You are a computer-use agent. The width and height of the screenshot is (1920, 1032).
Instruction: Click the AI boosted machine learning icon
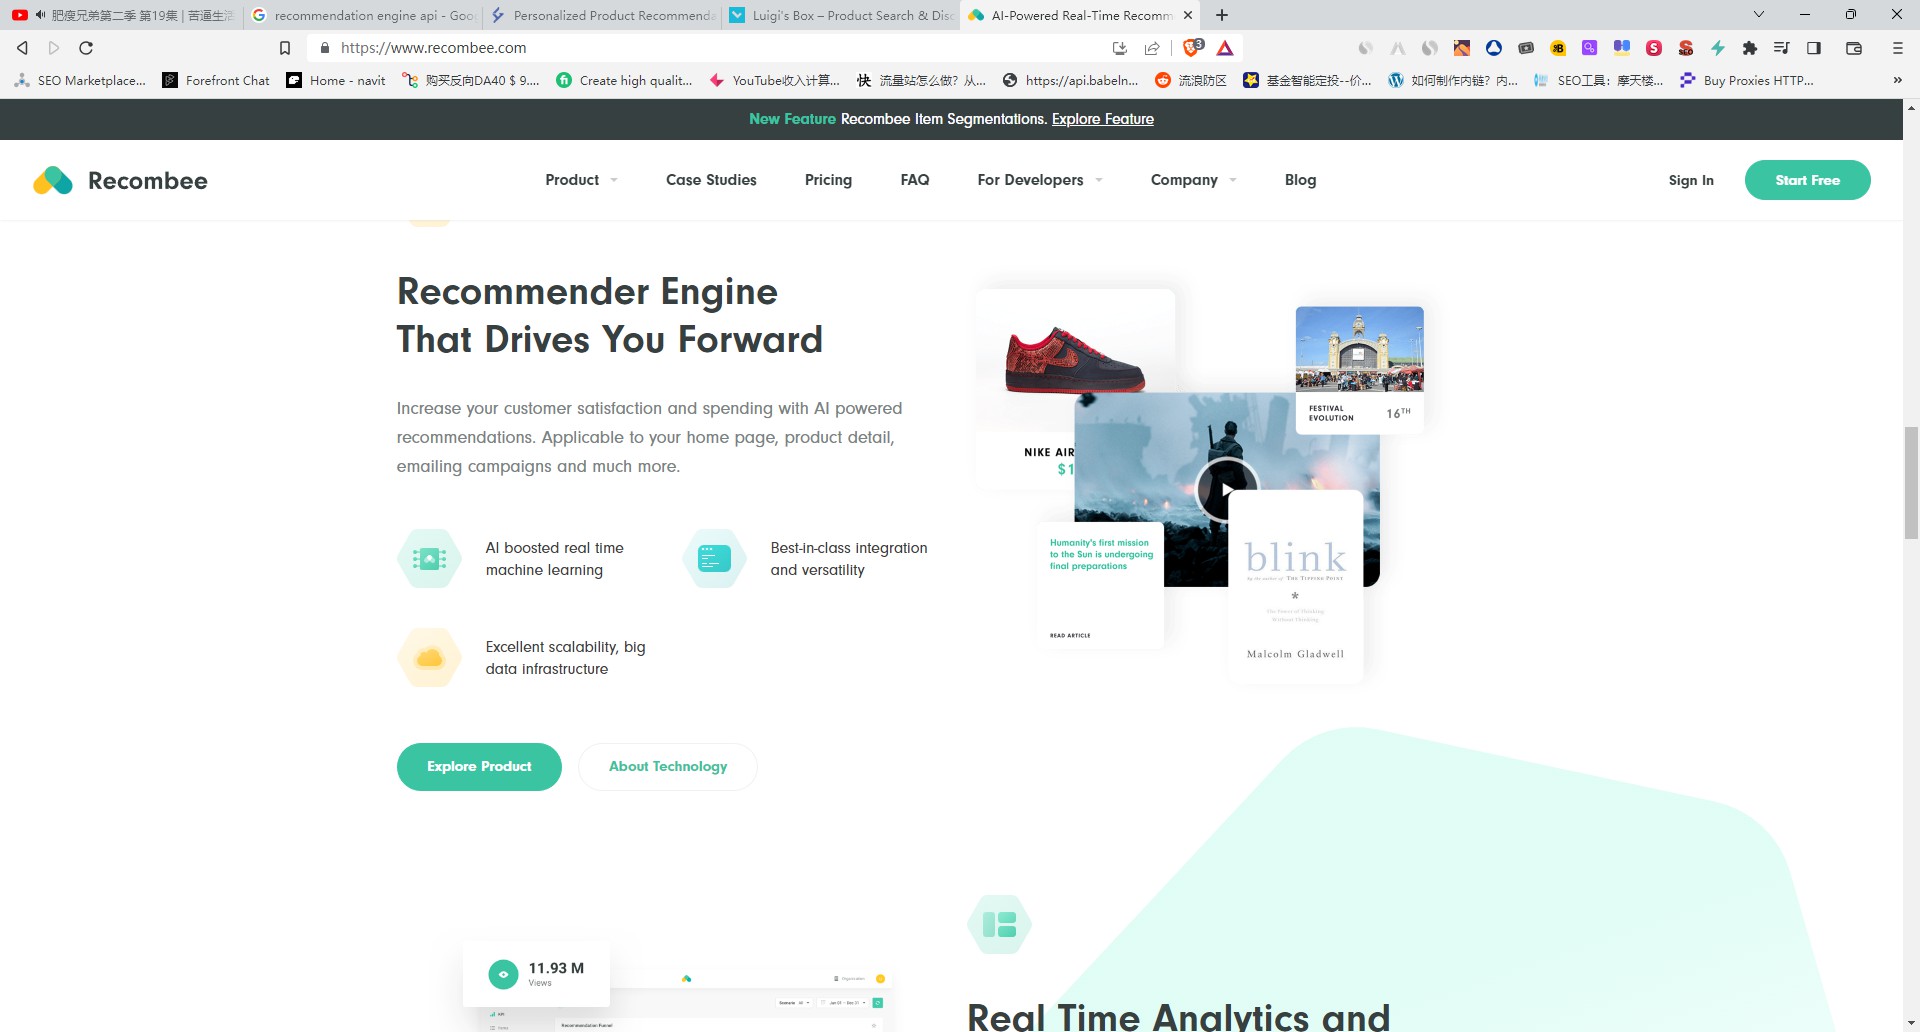pos(429,559)
